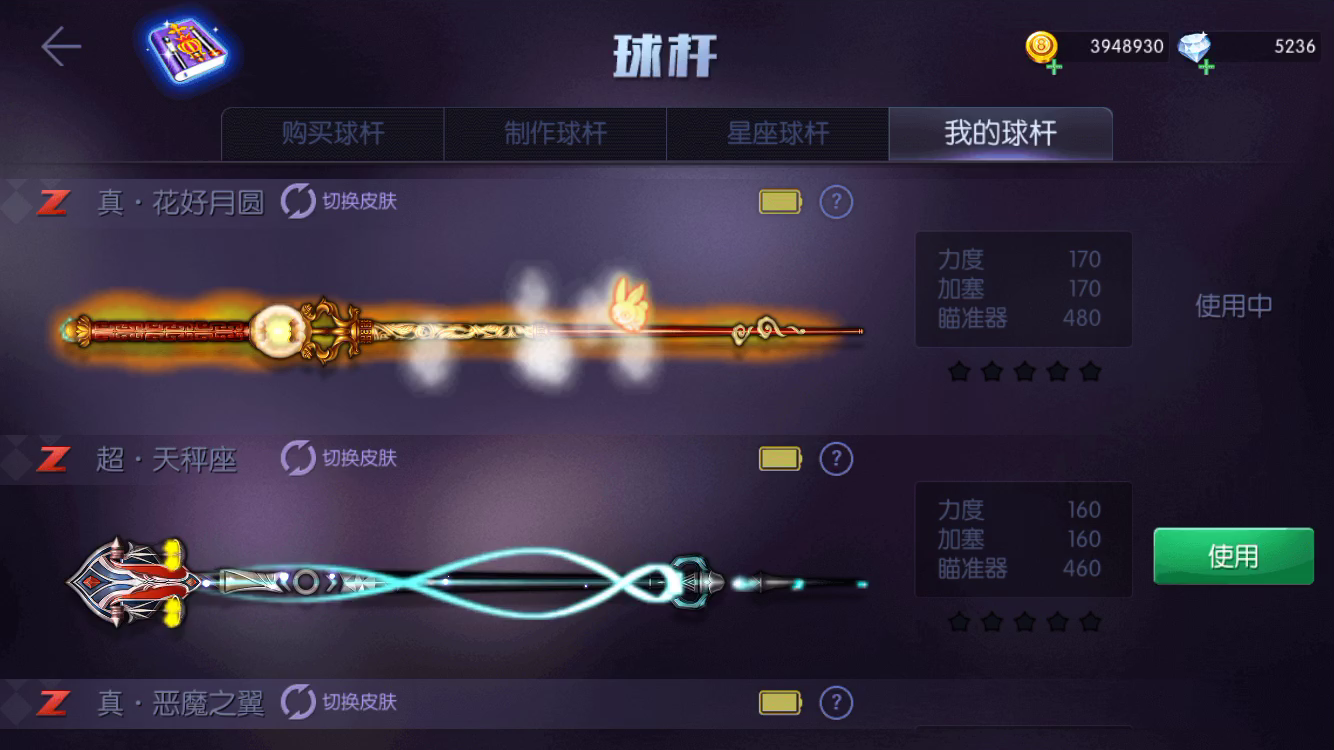Switch skin for 真·恶魔之翼 cue
Viewport: 1334px width, 750px height.
click(x=339, y=702)
